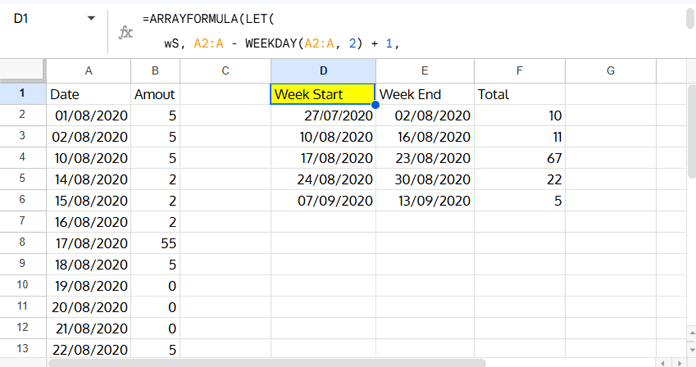Click the select-all corner box
Screen dimensions: 696x367
point(23,71)
